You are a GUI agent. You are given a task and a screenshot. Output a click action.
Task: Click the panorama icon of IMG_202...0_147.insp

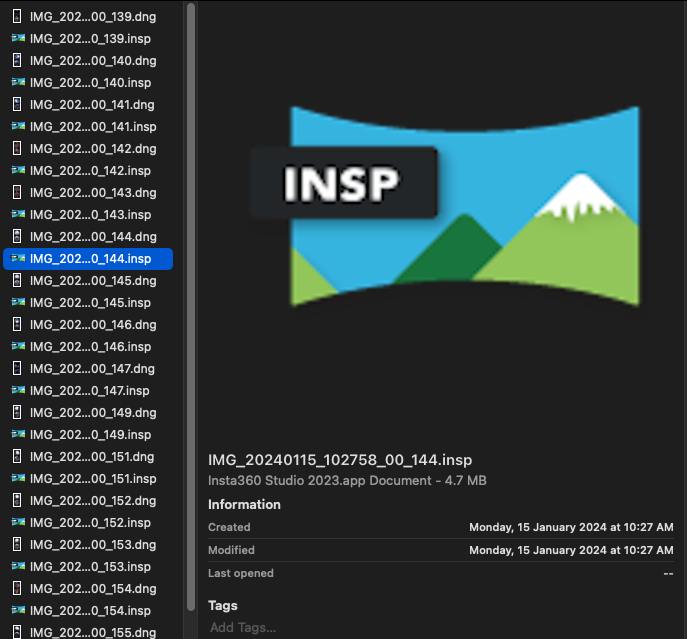tap(18, 390)
